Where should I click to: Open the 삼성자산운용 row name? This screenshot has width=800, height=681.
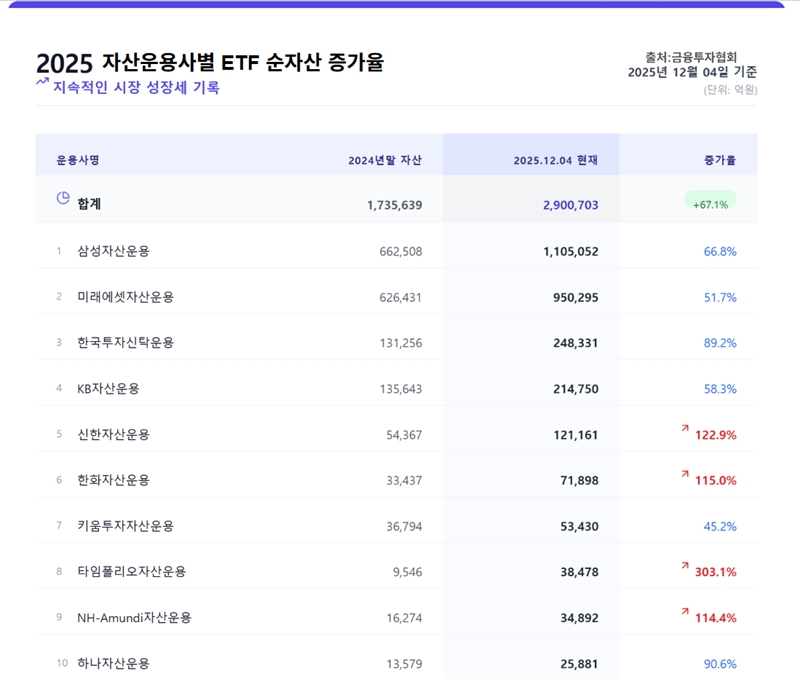point(113,251)
